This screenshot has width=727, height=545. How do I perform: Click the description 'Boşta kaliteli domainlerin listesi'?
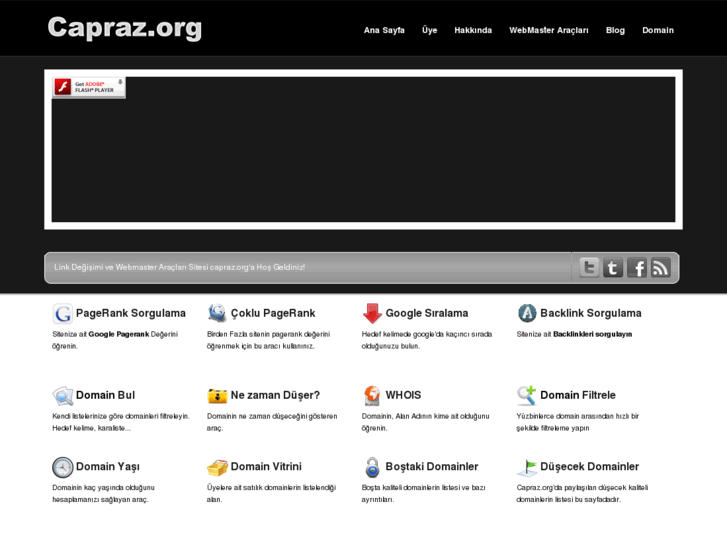tap(413, 487)
